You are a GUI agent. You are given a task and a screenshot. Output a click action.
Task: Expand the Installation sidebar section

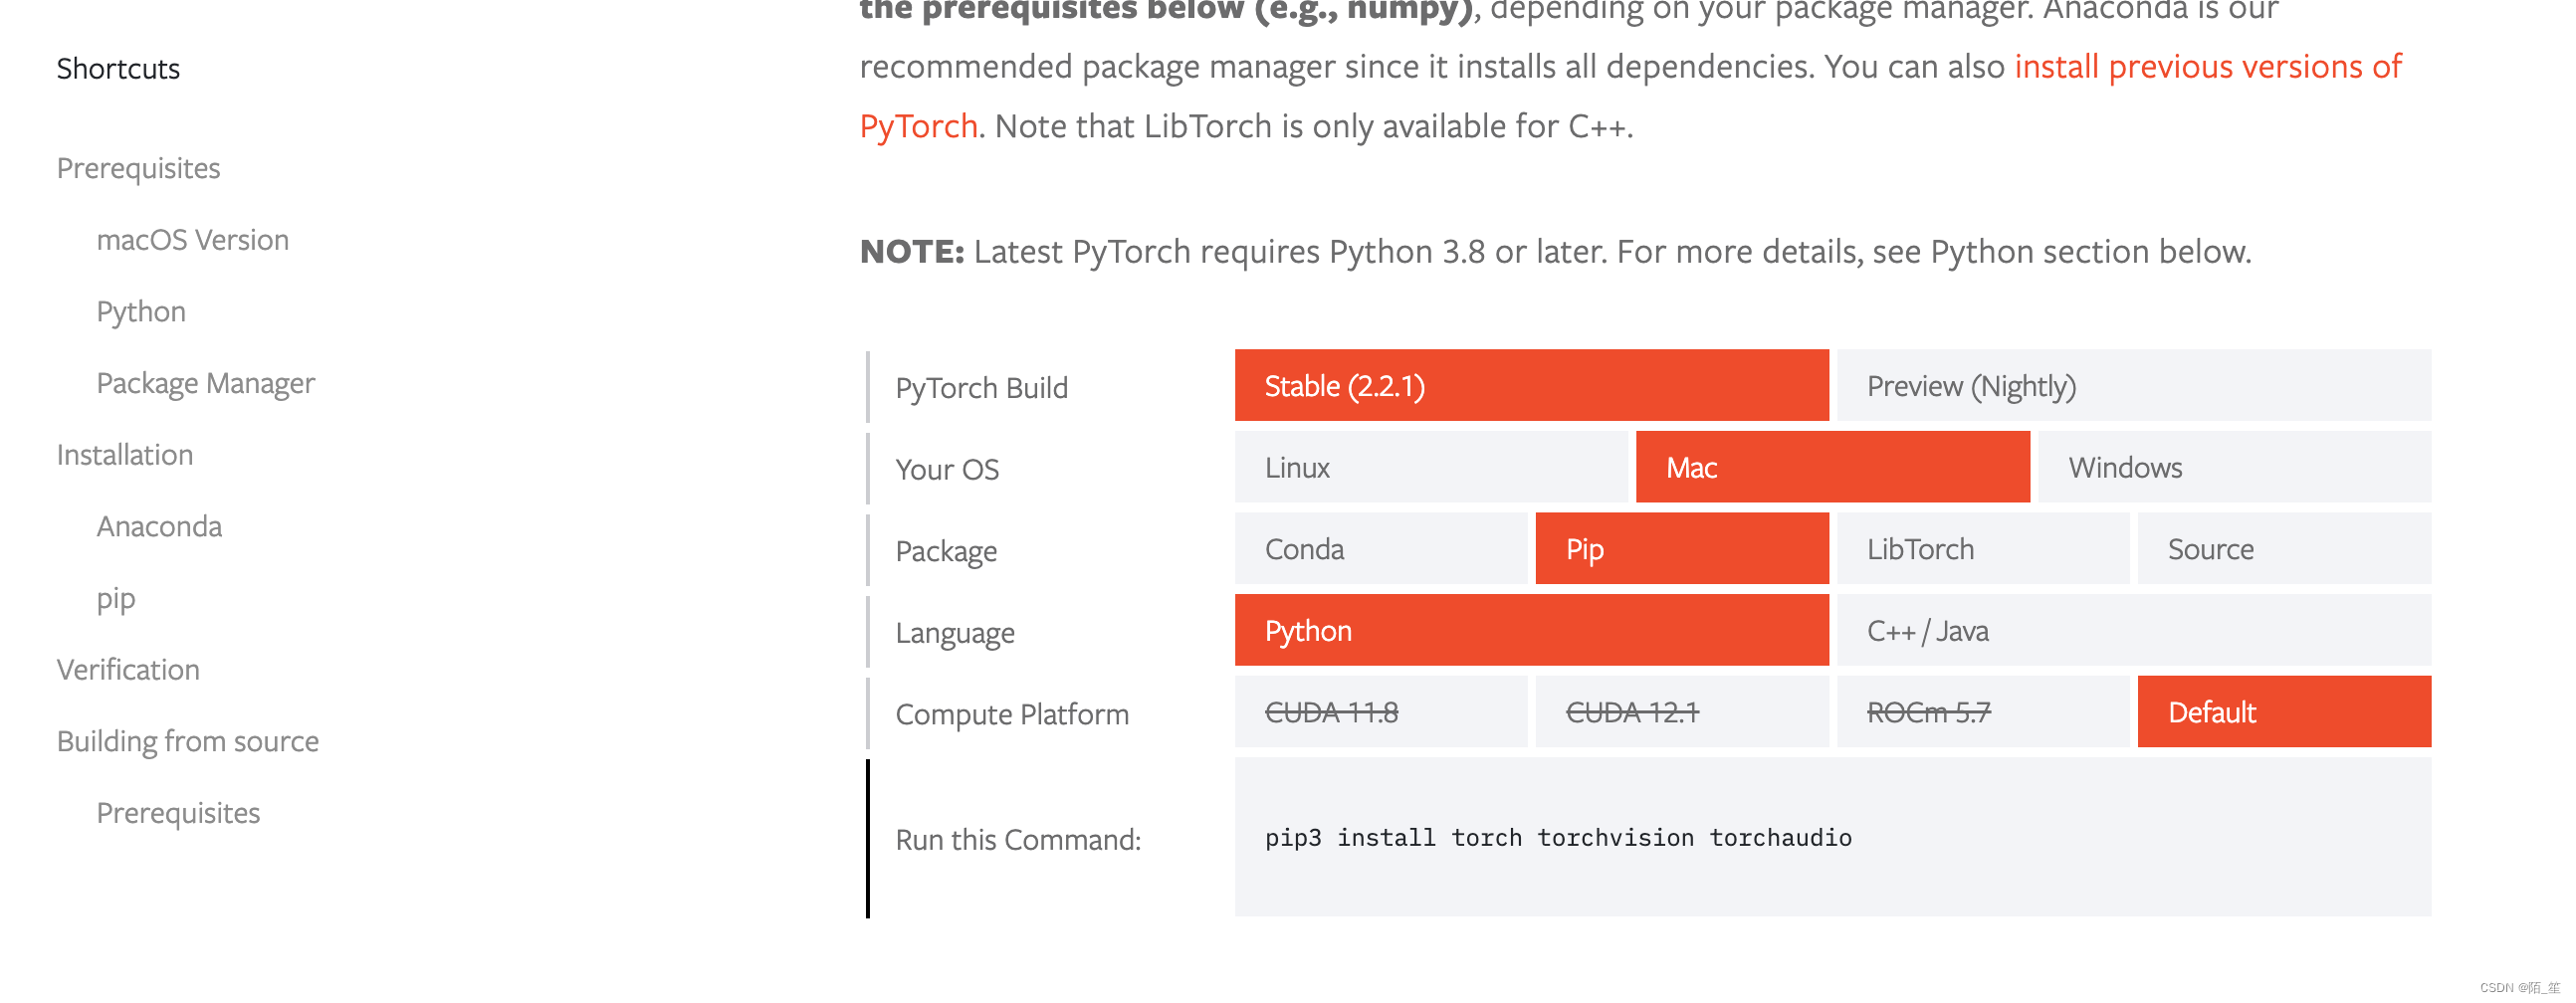click(x=124, y=454)
